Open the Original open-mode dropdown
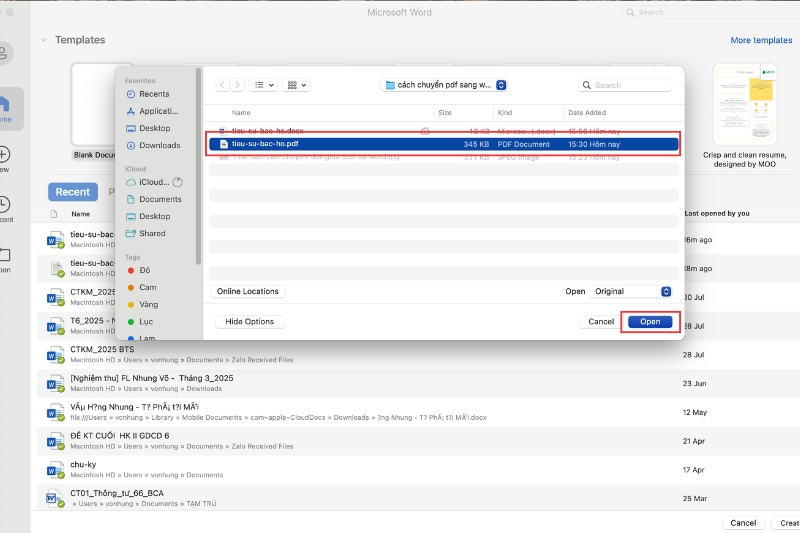This screenshot has width=800, height=533. tap(631, 291)
